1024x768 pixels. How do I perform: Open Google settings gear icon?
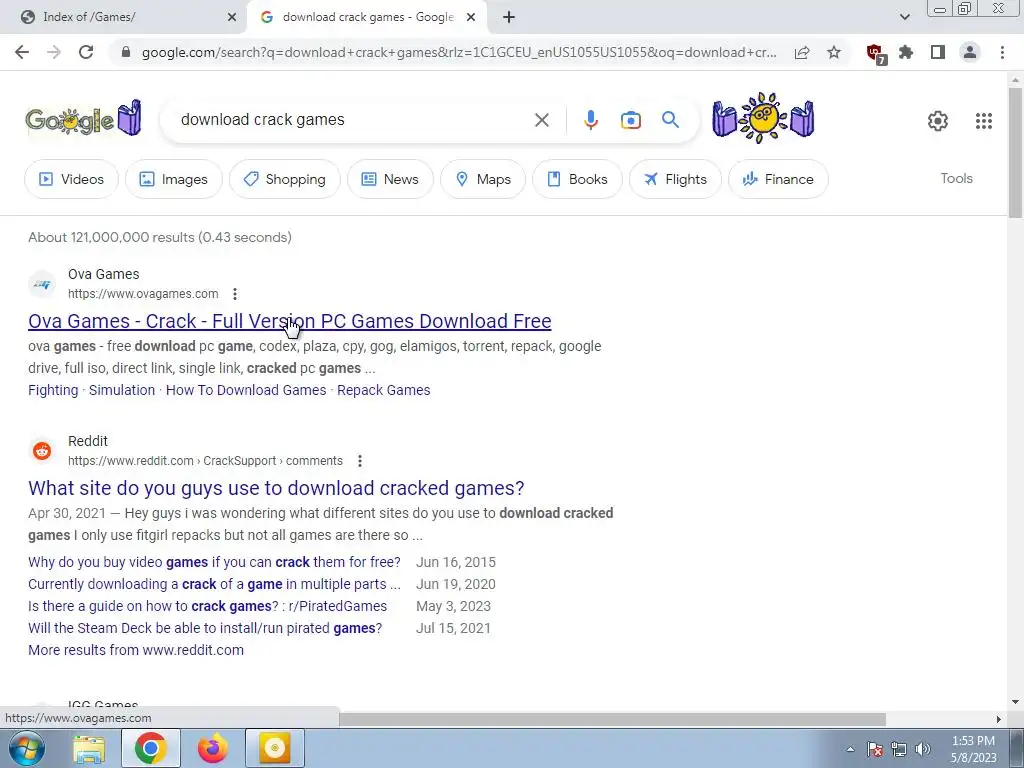coord(938,121)
